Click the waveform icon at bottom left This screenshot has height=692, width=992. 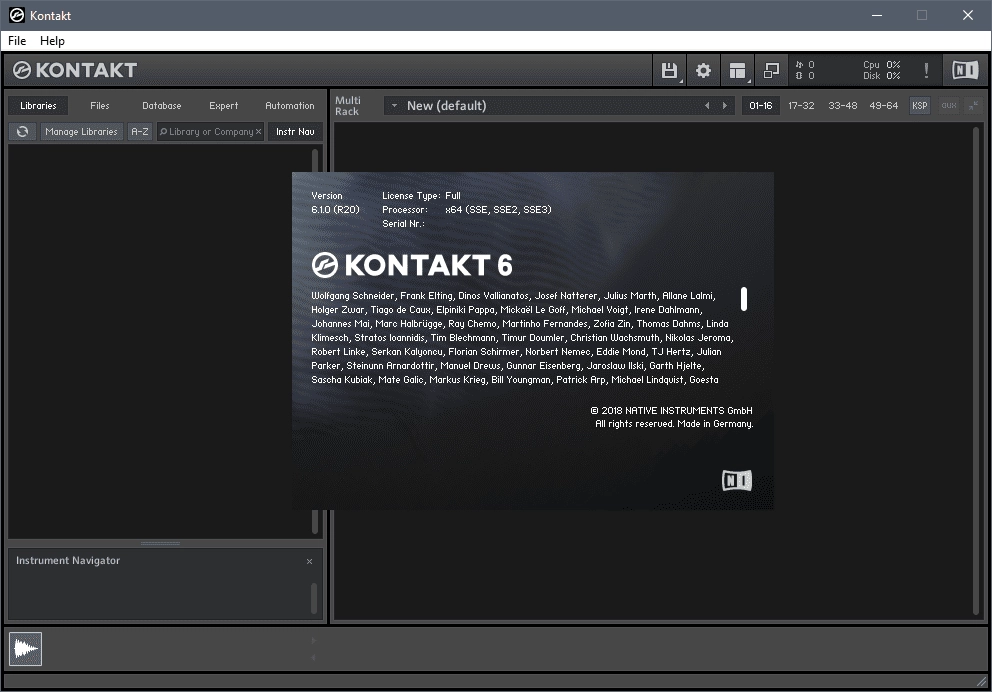pyautogui.click(x=25, y=649)
